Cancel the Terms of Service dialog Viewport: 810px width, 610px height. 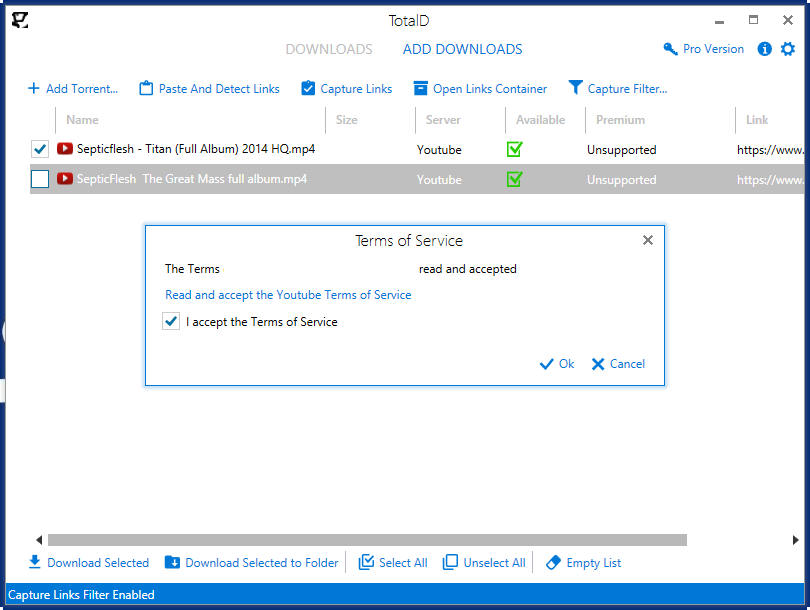tap(618, 364)
